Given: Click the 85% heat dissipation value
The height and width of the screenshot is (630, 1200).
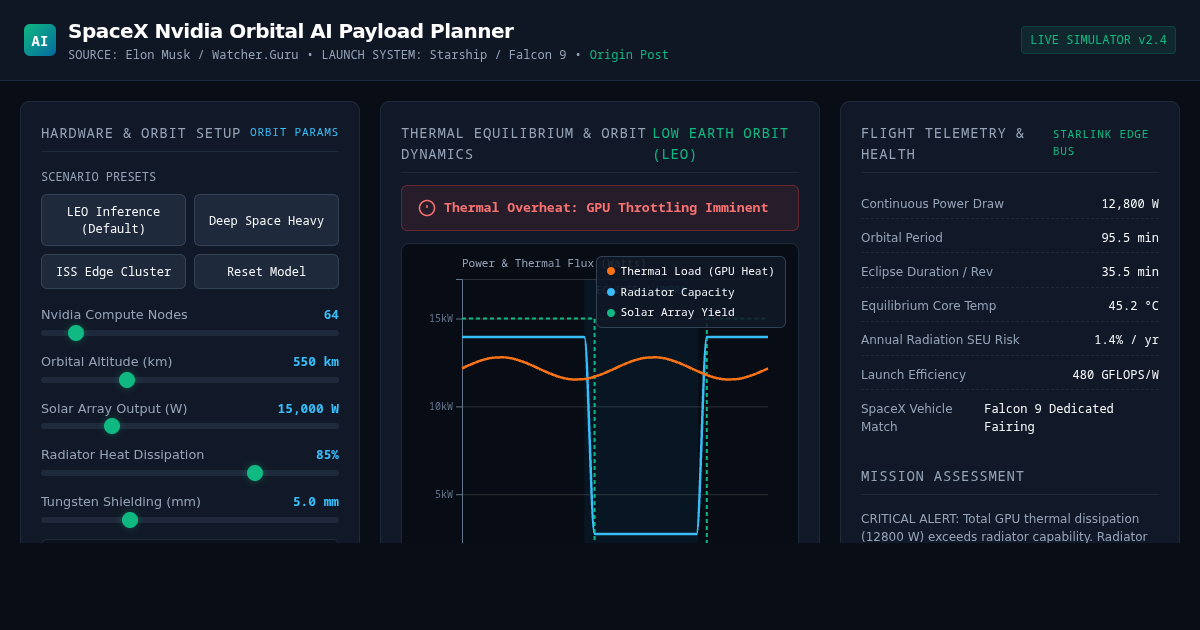Looking at the screenshot, I should [327, 455].
